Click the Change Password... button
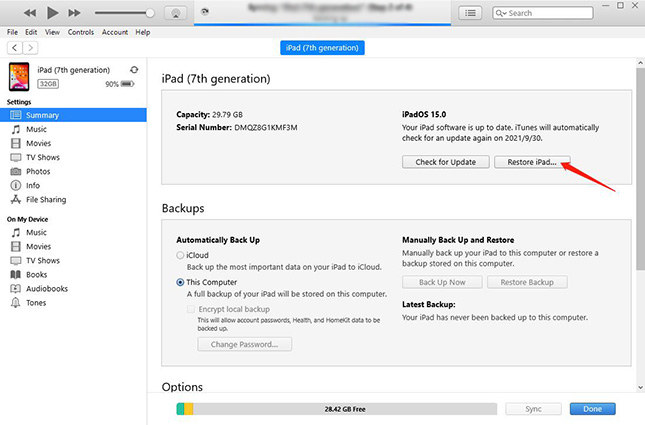 point(244,344)
